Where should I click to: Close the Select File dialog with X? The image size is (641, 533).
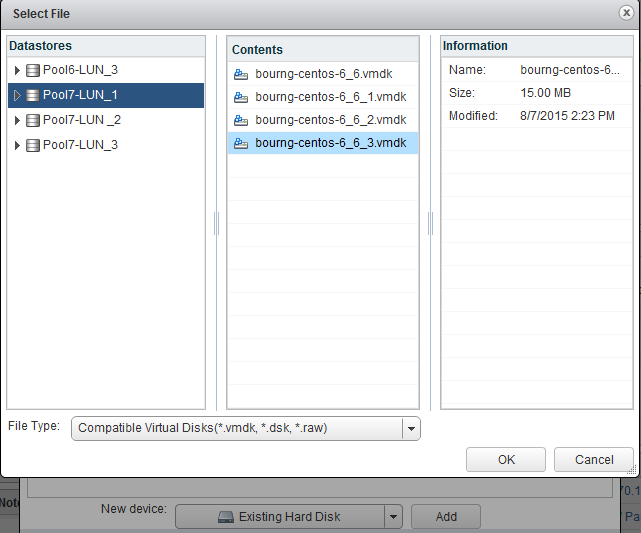pyautogui.click(x=626, y=13)
